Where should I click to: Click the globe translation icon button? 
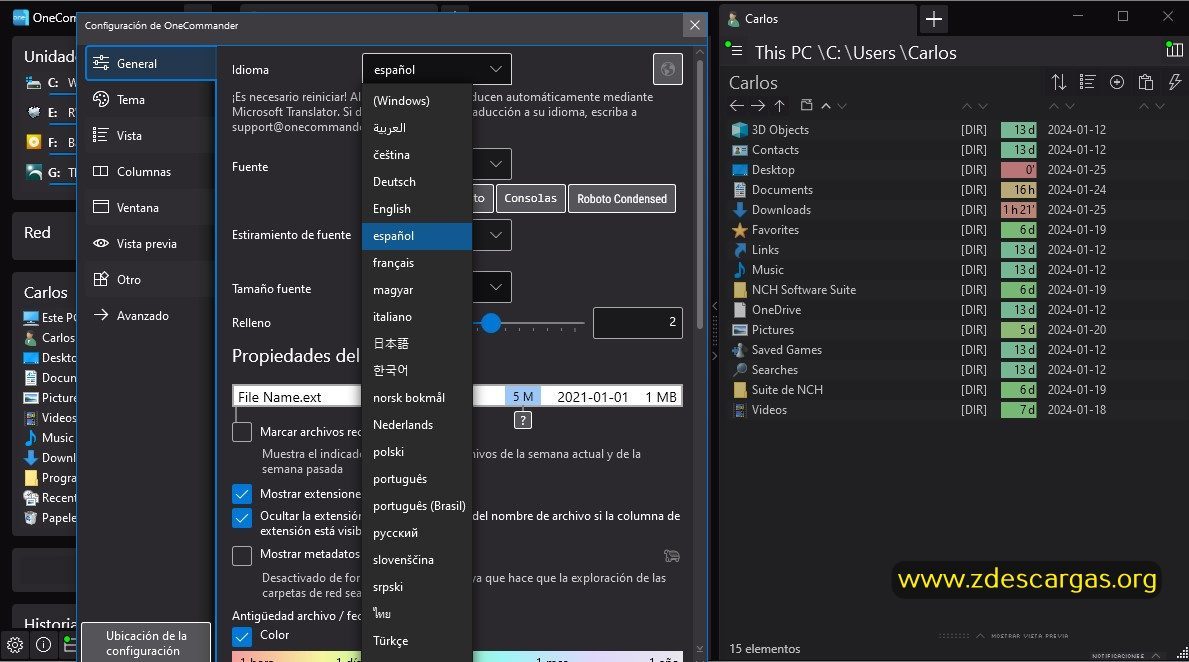pyautogui.click(x=667, y=69)
